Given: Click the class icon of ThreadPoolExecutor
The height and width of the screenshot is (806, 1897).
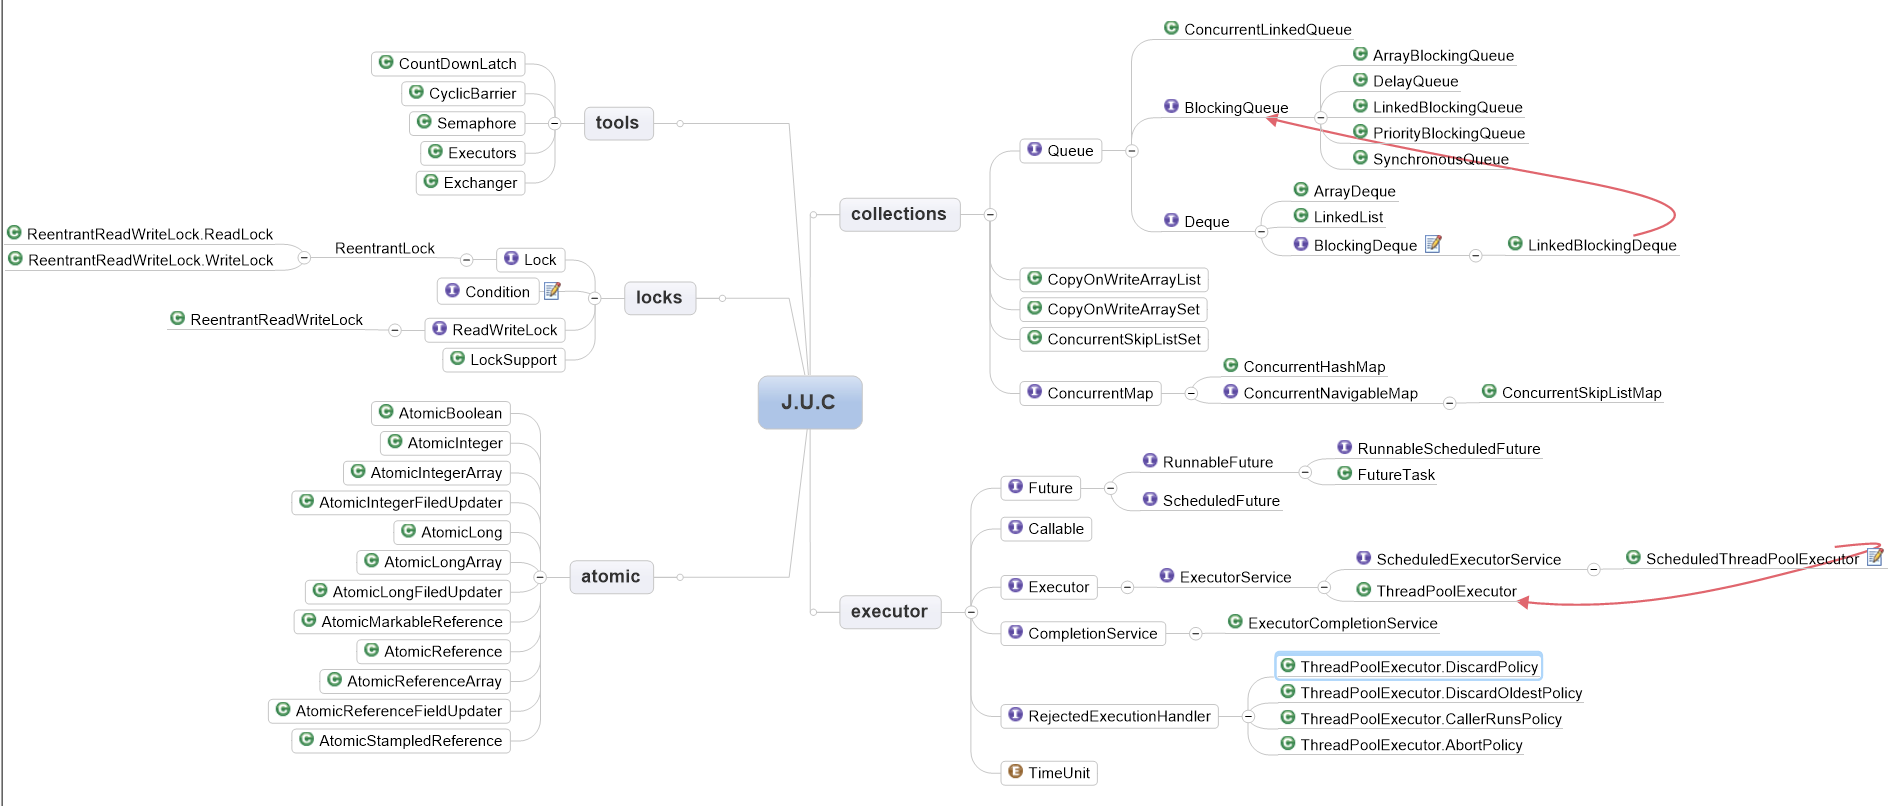Looking at the screenshot, I should coord(1364,589).
